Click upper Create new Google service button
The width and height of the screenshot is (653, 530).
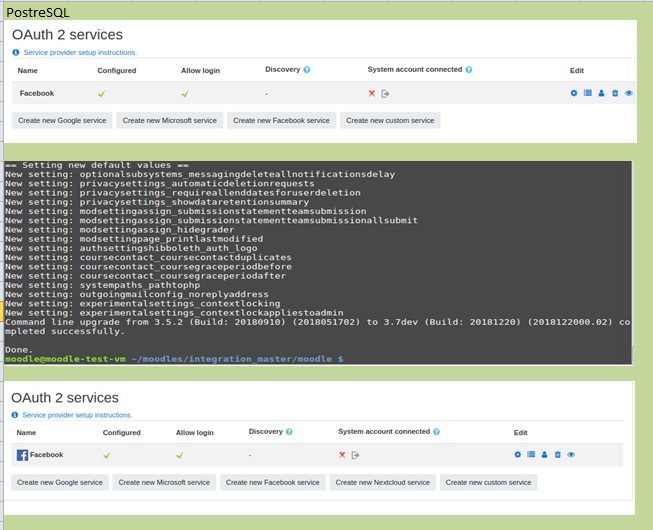(62, 120)
